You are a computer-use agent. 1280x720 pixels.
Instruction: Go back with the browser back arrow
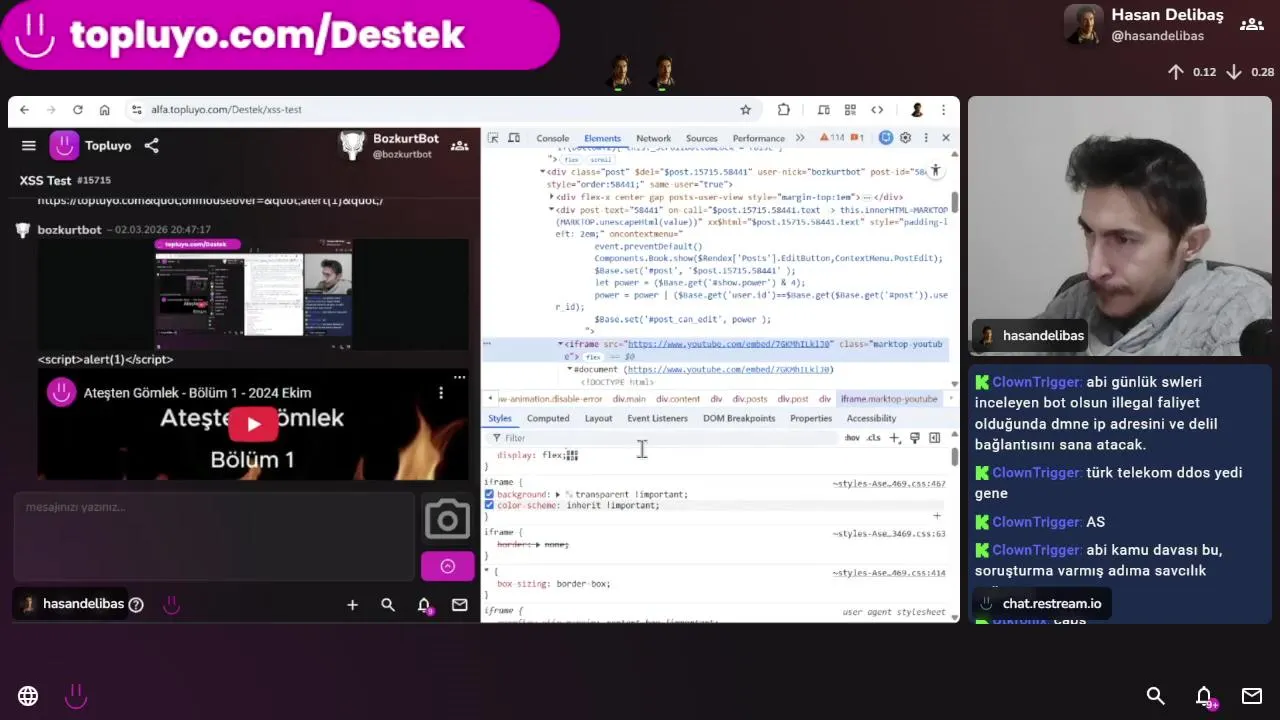tap(25, 110)
